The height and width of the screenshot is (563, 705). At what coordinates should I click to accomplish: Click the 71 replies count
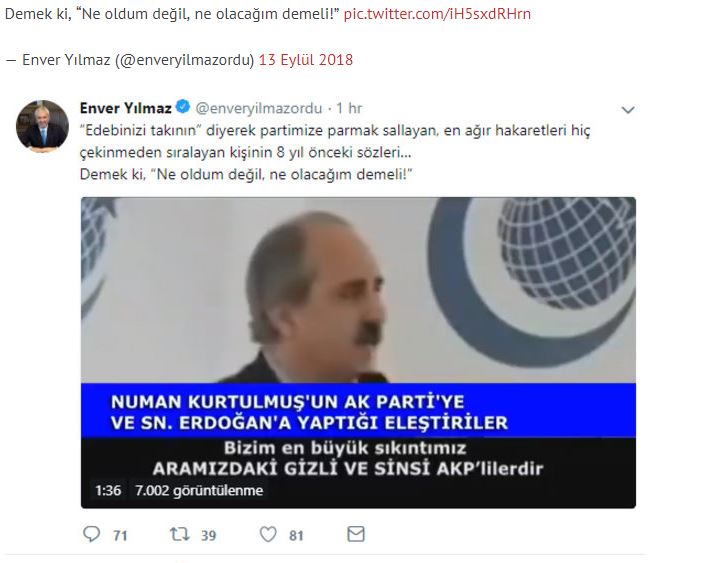[120, 536]
